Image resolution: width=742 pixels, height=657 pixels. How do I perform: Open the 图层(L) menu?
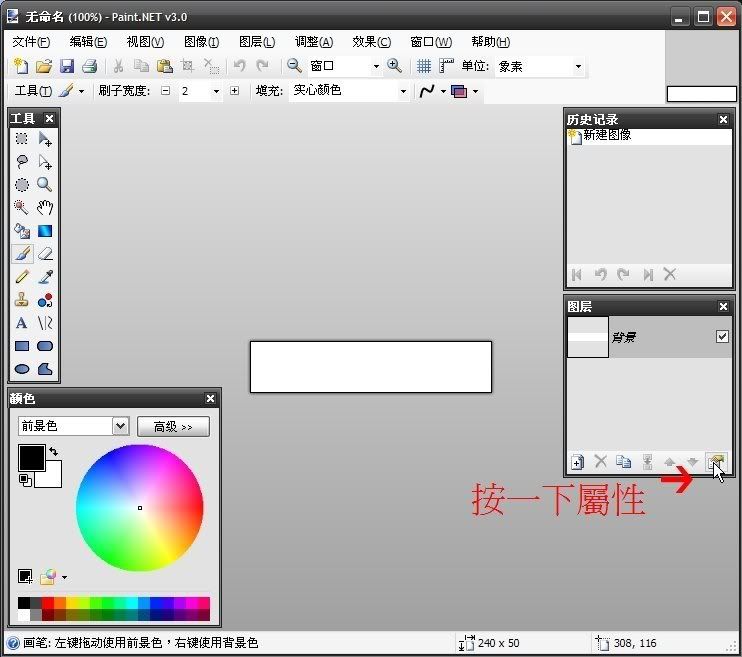(x=257, y=42)
